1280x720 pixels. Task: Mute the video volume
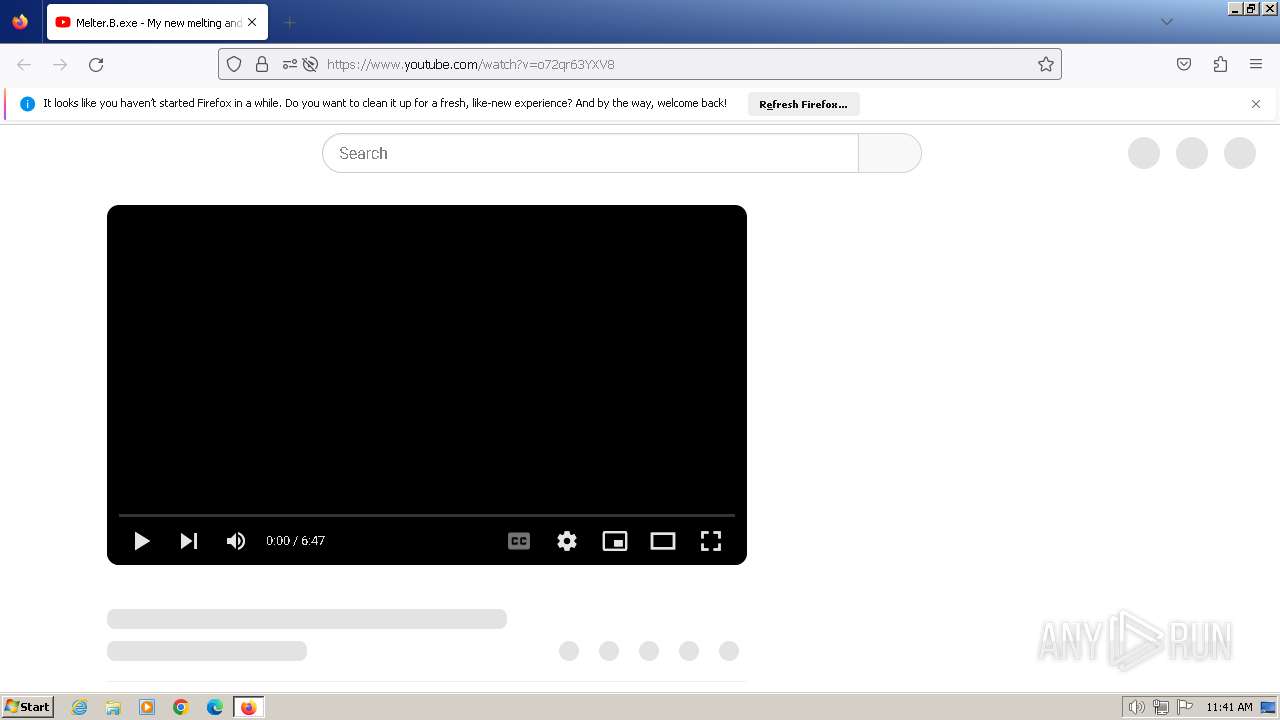point(236,541)
